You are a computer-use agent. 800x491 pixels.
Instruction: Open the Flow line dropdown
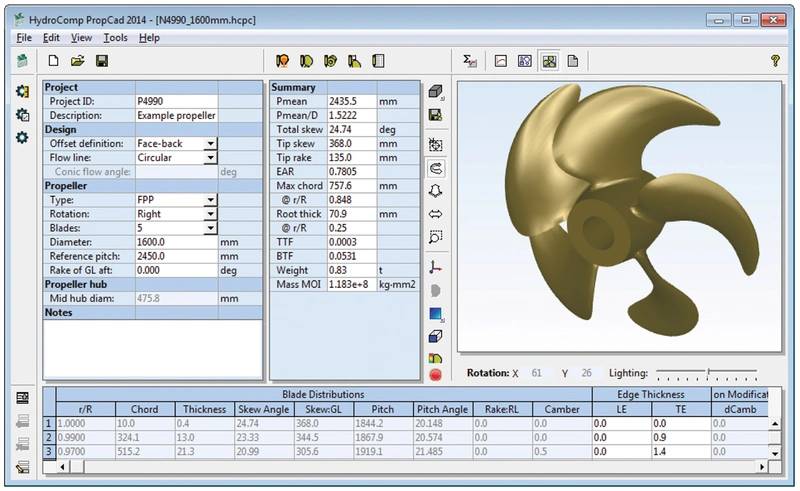coord(210,158)
